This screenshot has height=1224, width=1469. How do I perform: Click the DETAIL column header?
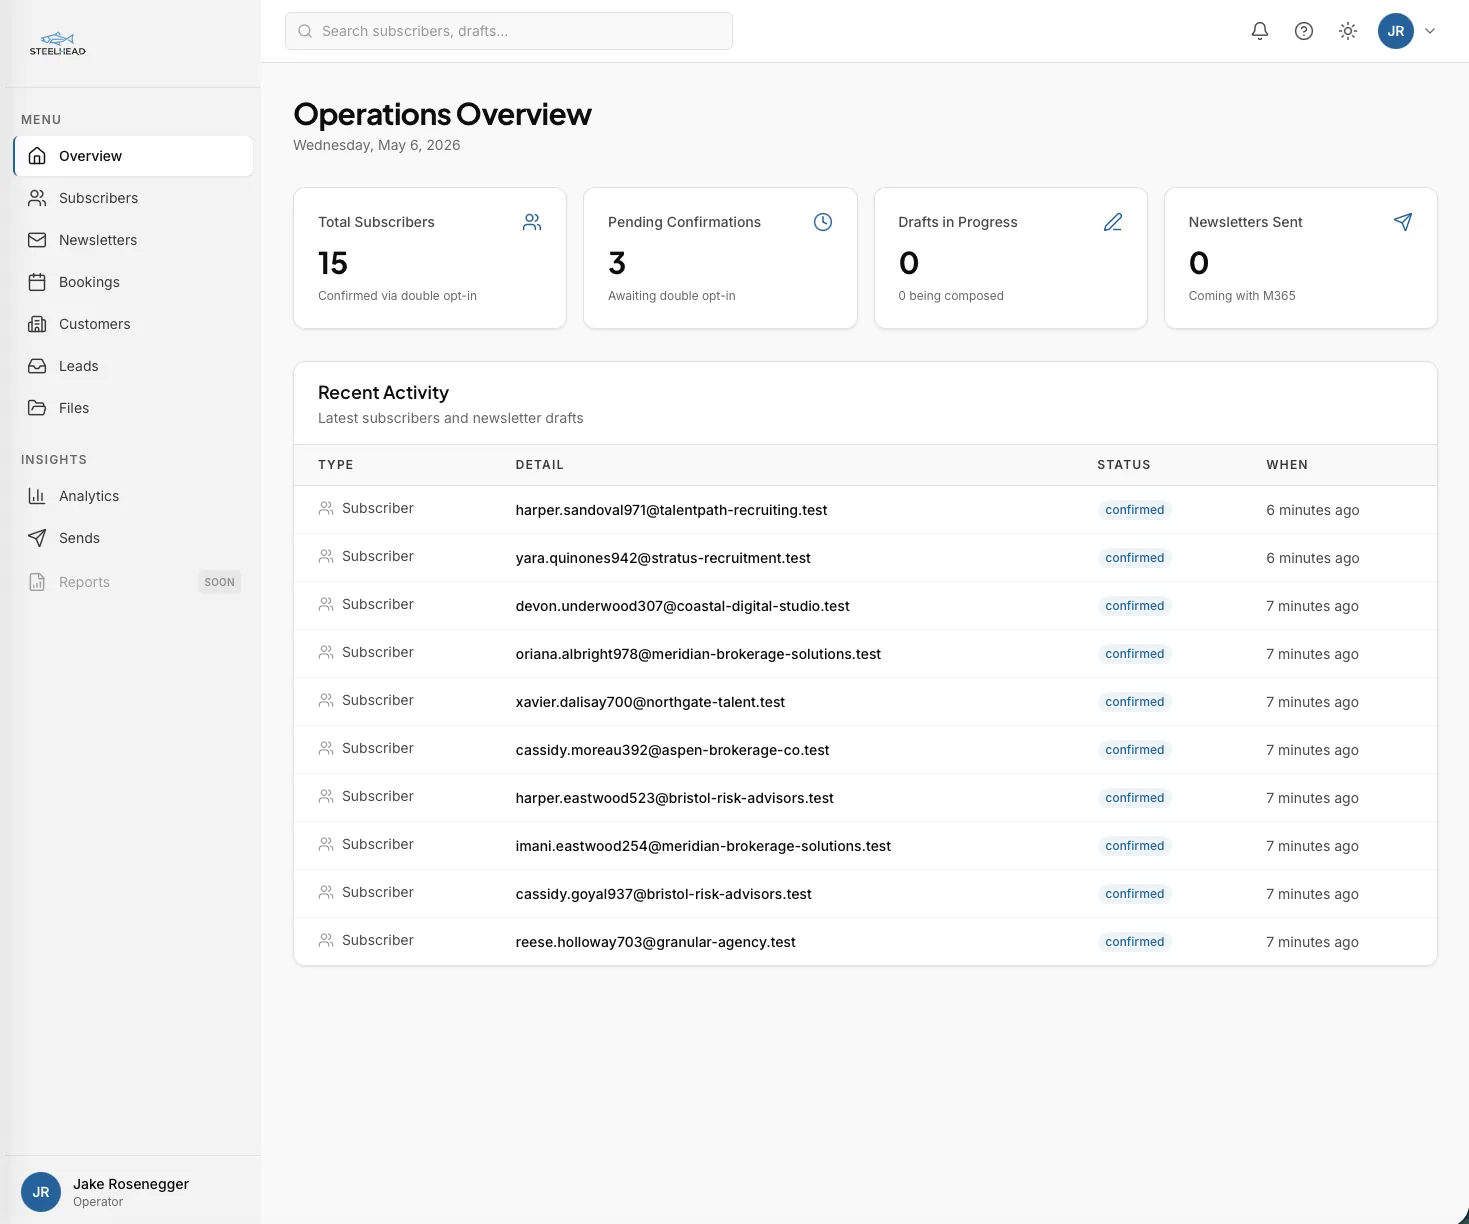point(540,465)
